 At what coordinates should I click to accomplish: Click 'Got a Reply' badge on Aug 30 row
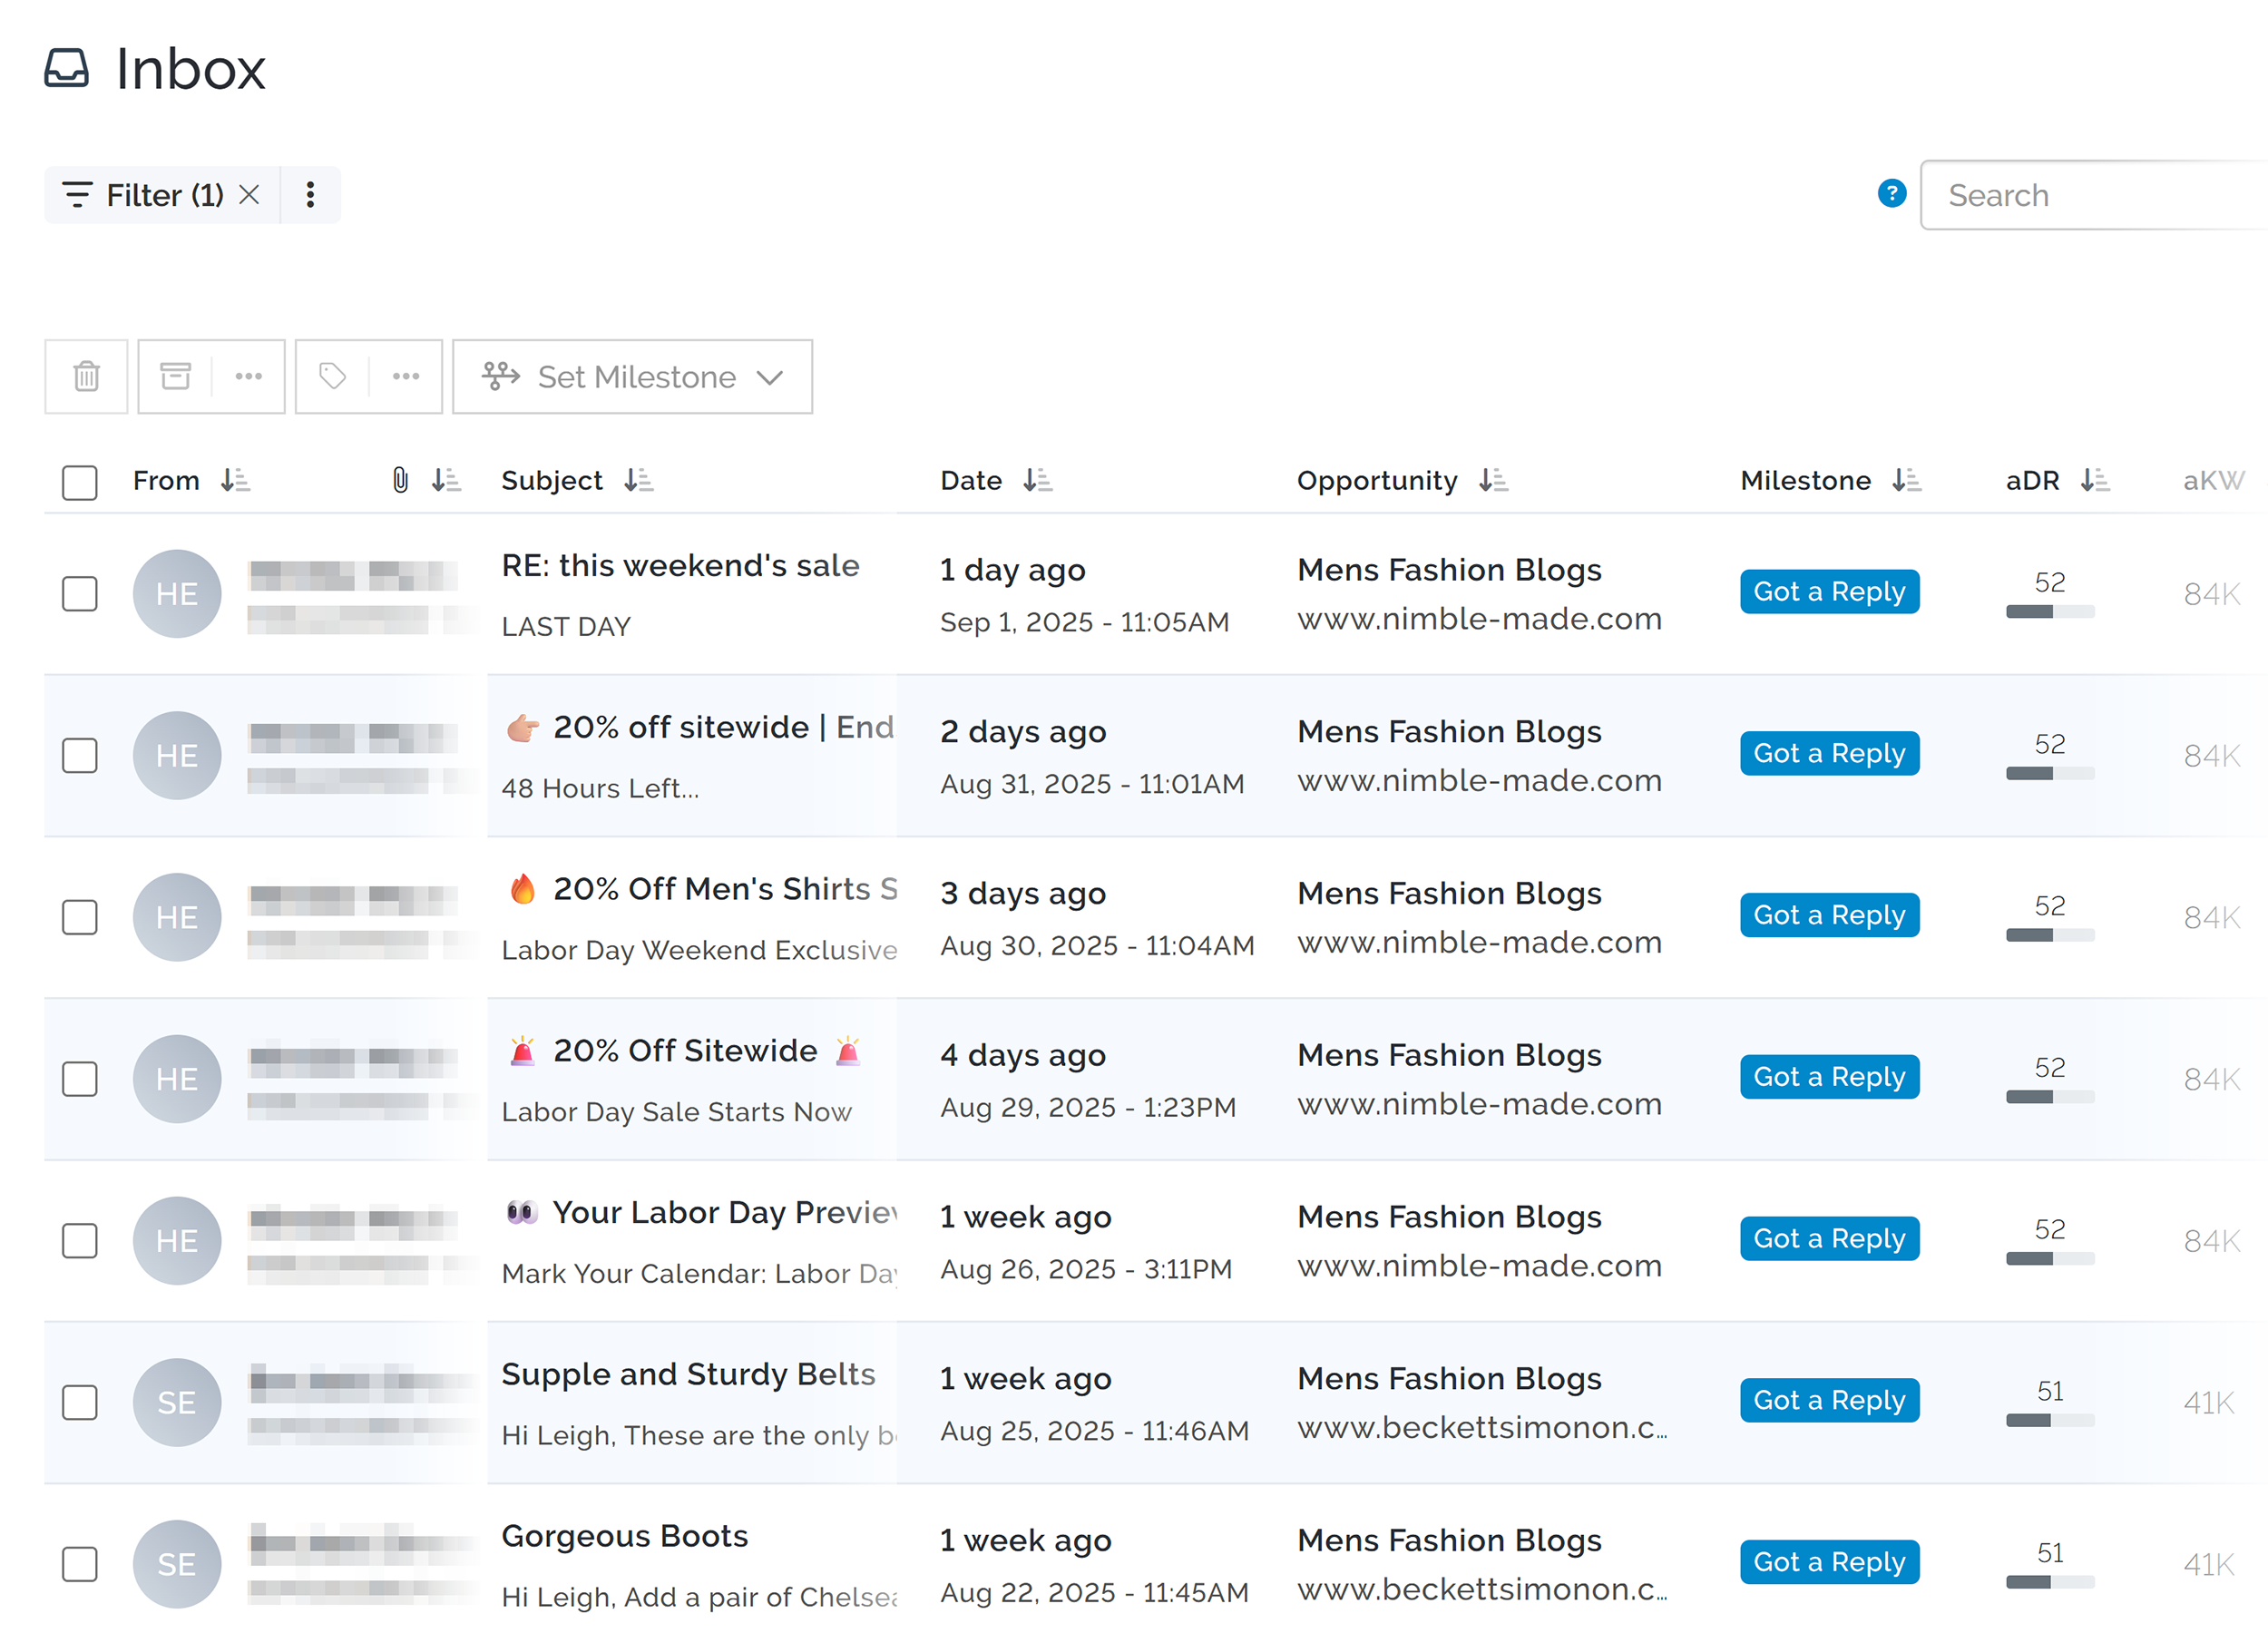(1830, 916)
